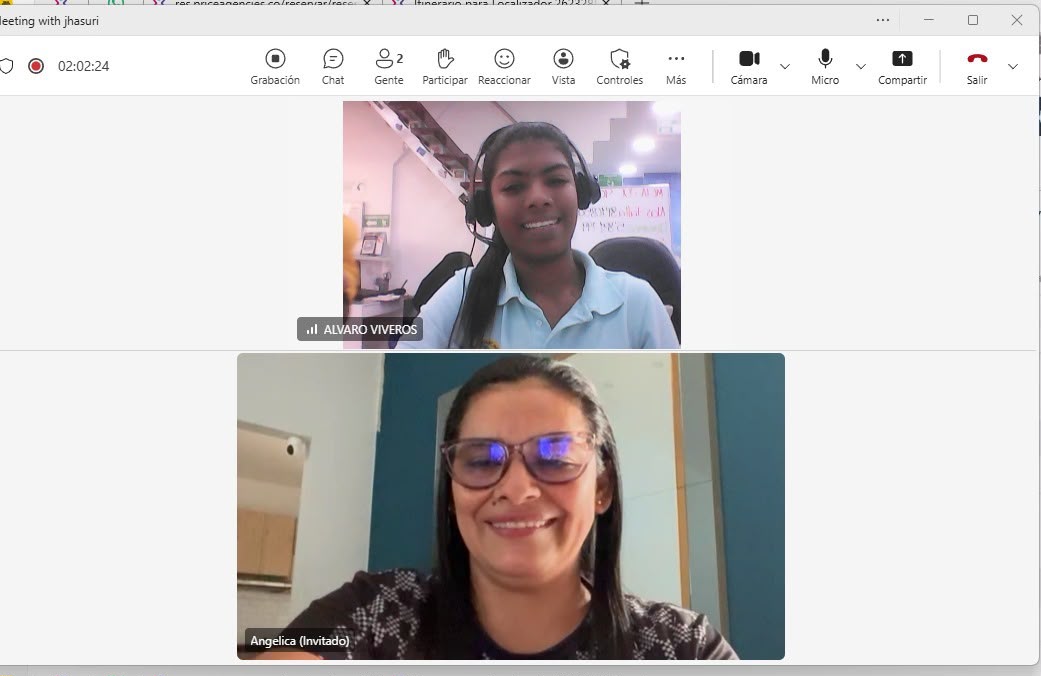
Task: Minimize the meeting window
Action: pyautogui.click(x=928, y=20)
